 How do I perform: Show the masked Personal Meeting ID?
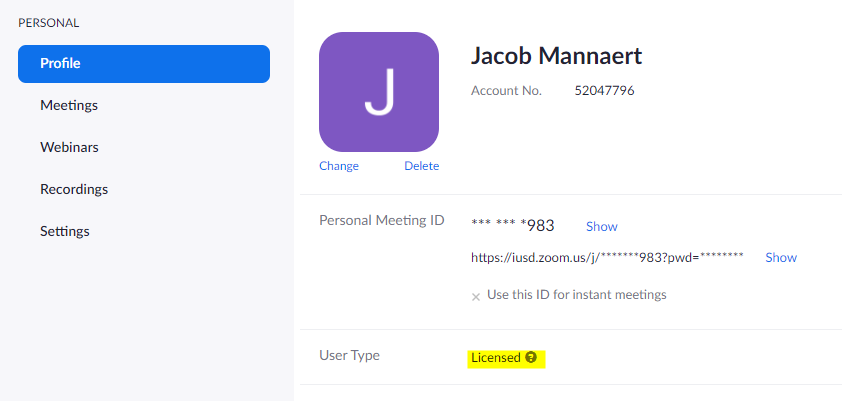click(602, 226)
